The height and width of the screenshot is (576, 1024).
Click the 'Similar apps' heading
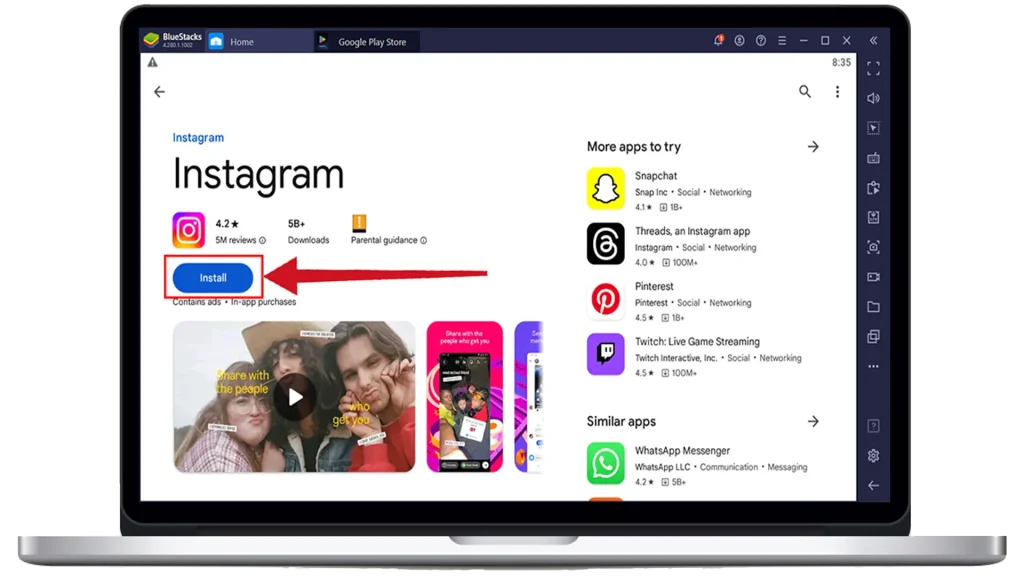(621, 422)
